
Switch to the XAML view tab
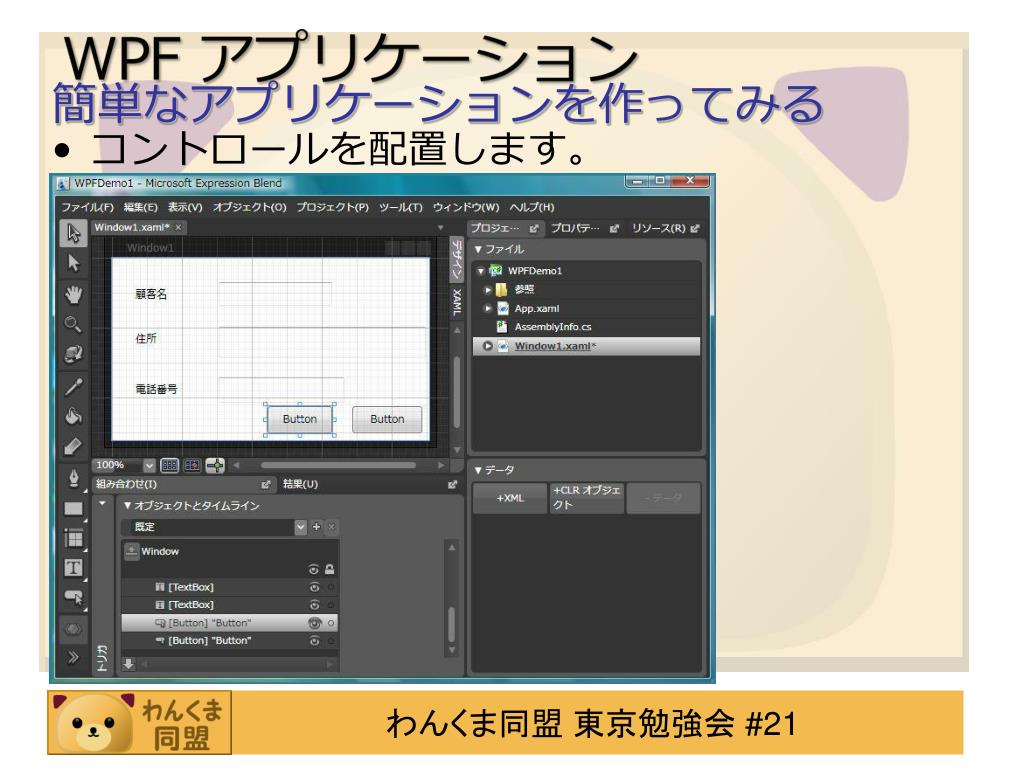[456, 302]
